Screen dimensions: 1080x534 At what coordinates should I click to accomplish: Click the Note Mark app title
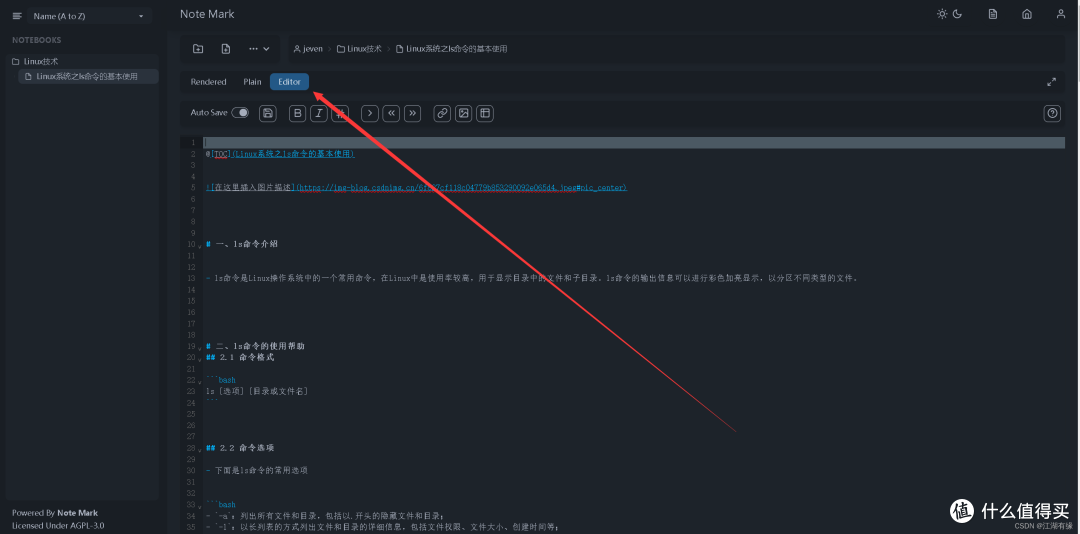(x=207, y=14)
